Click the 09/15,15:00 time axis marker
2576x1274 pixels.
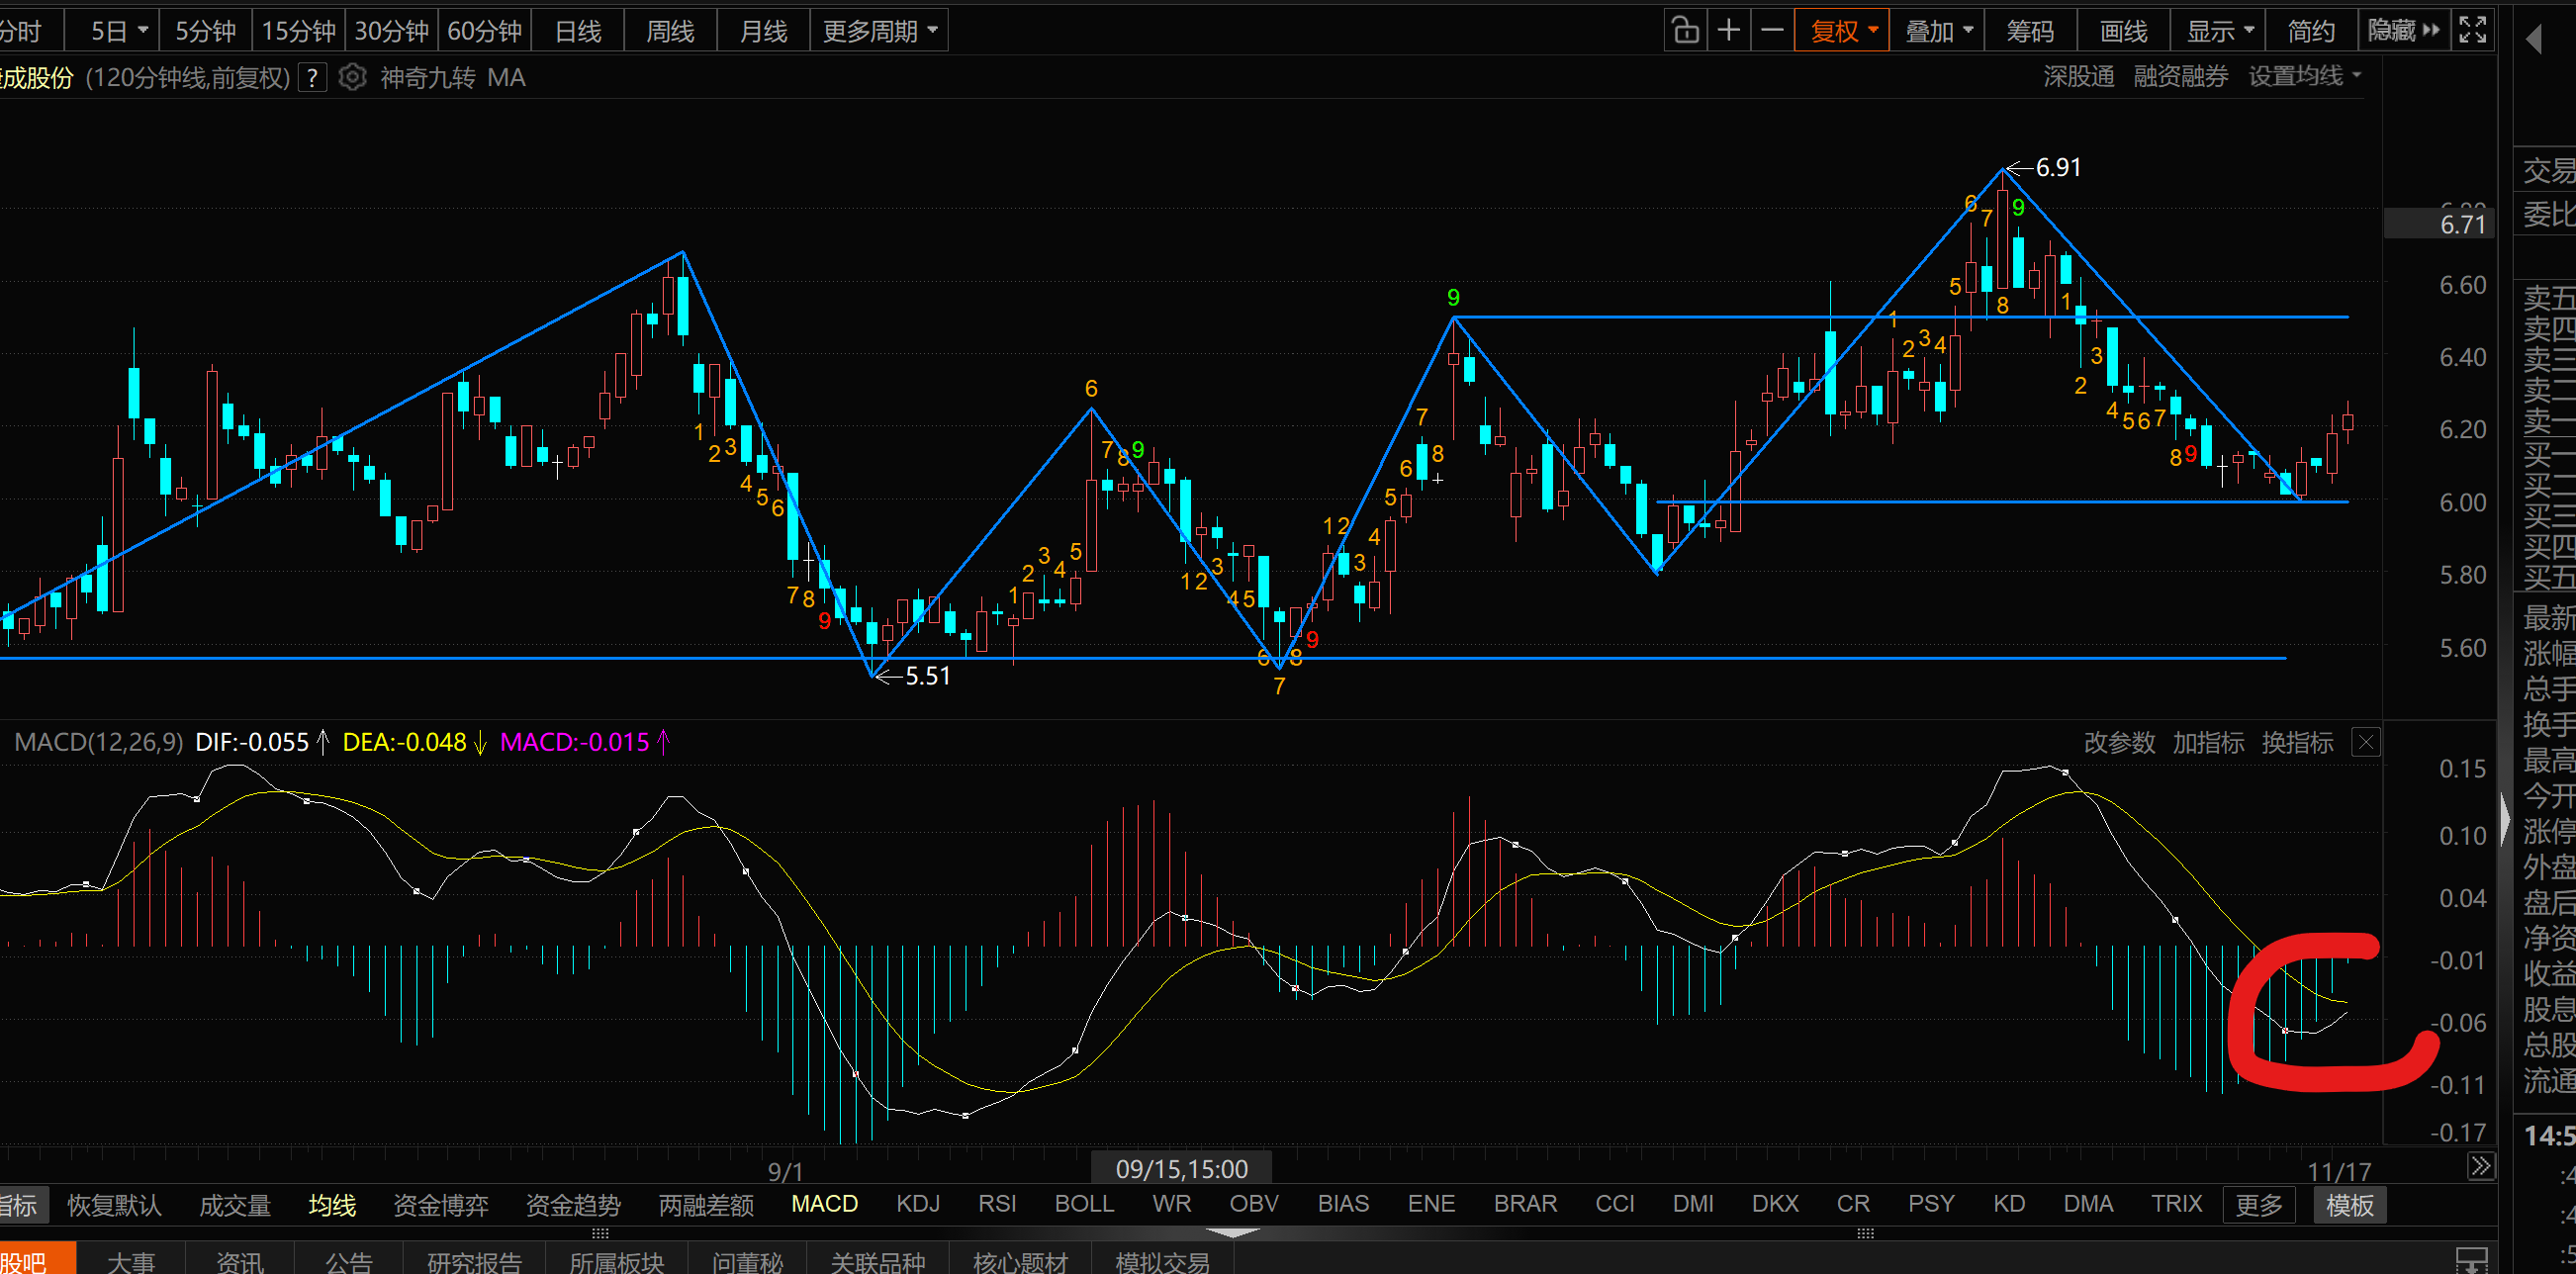click(x=1181, y=1168)
